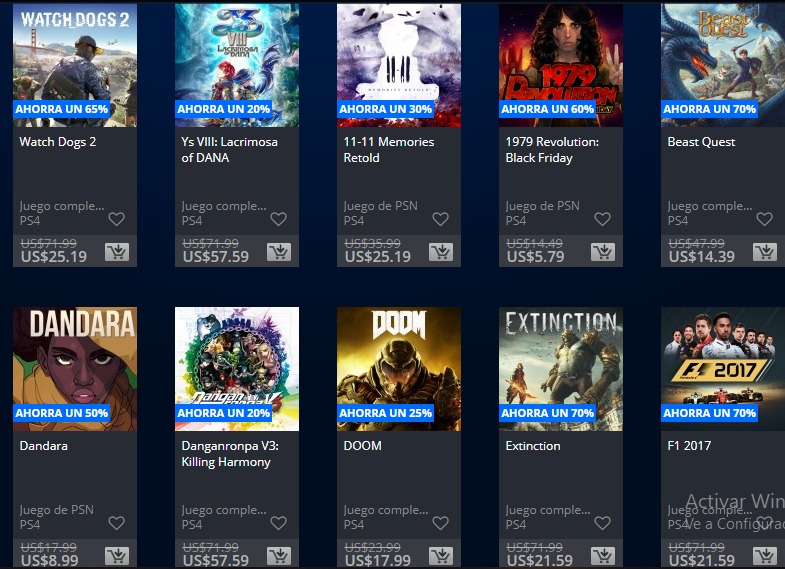Toggle wishlist heart for Beast Quest
785x569 pixels.
point(764,219)
